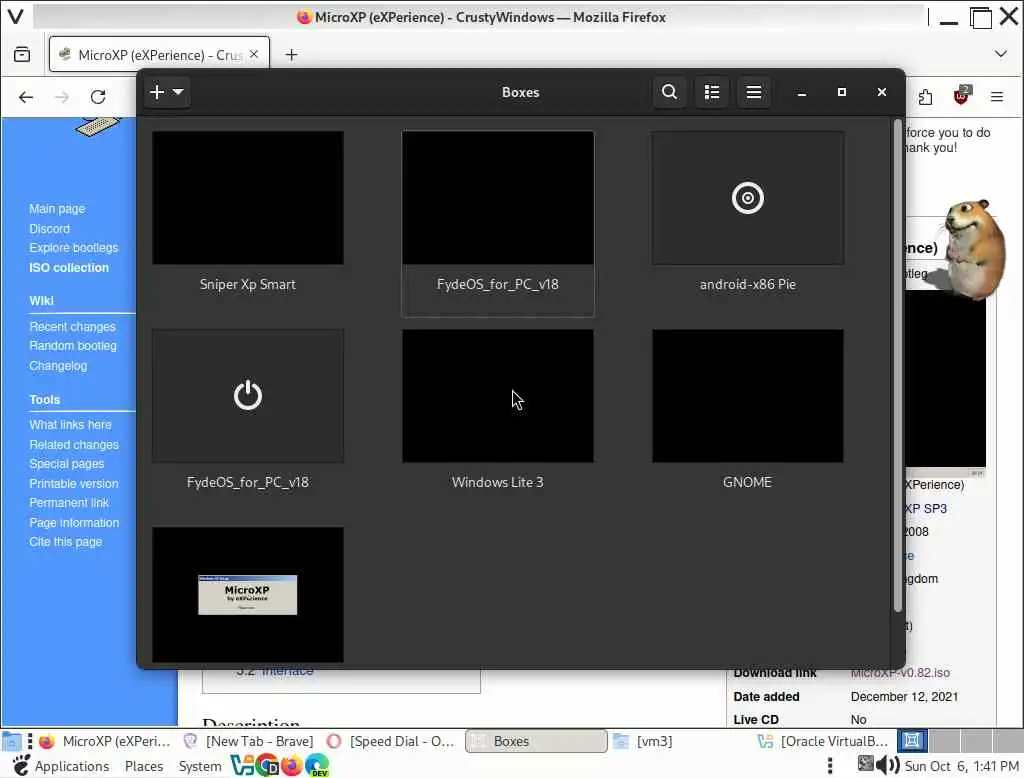This screenshot has height=778, width=1024.
Task: Click the volume speaker icon in panel
Action: pos(888,765)
